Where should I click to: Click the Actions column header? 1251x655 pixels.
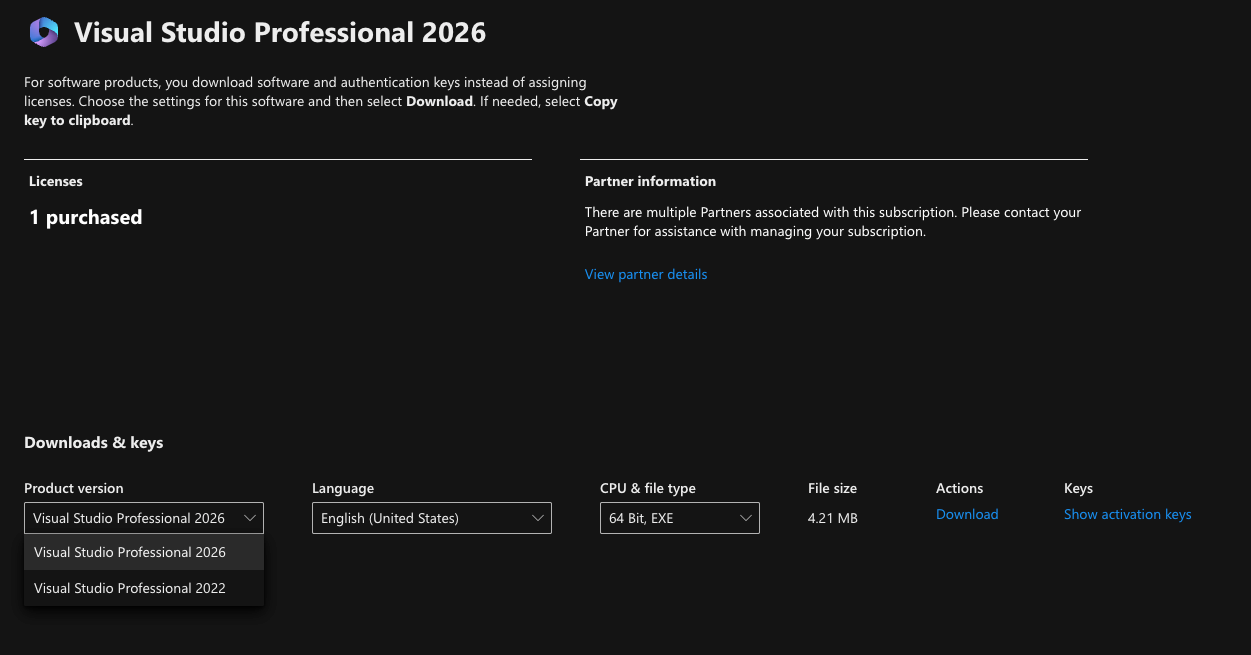point(959,488)
